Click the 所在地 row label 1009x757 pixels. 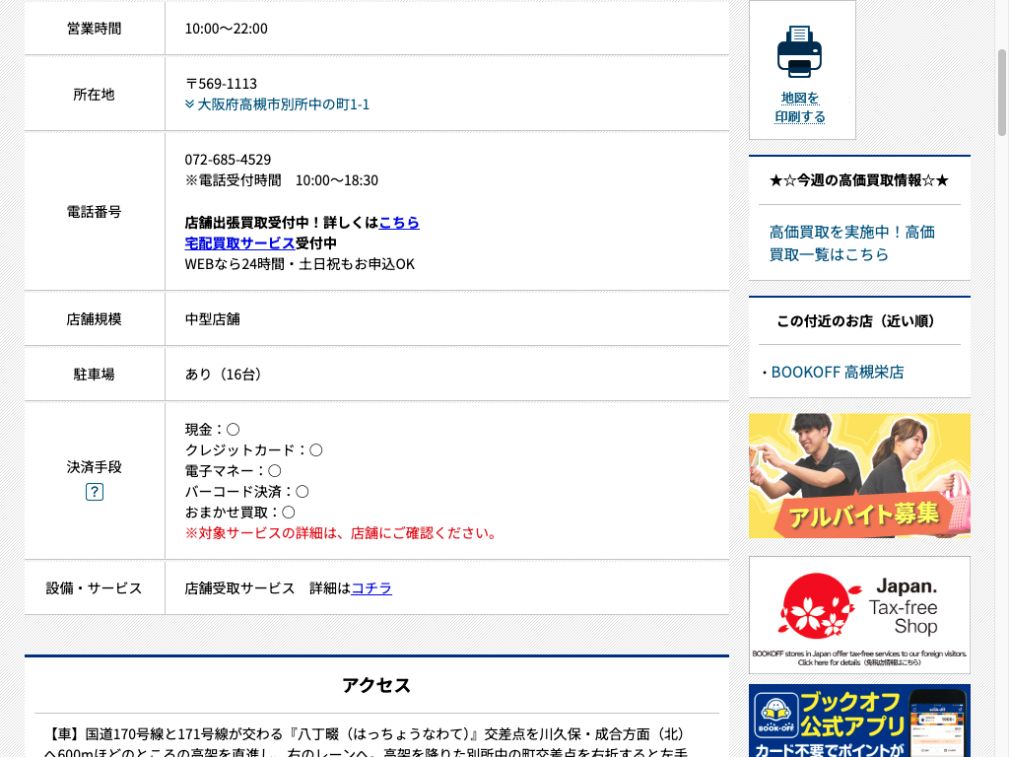[94, 95]
